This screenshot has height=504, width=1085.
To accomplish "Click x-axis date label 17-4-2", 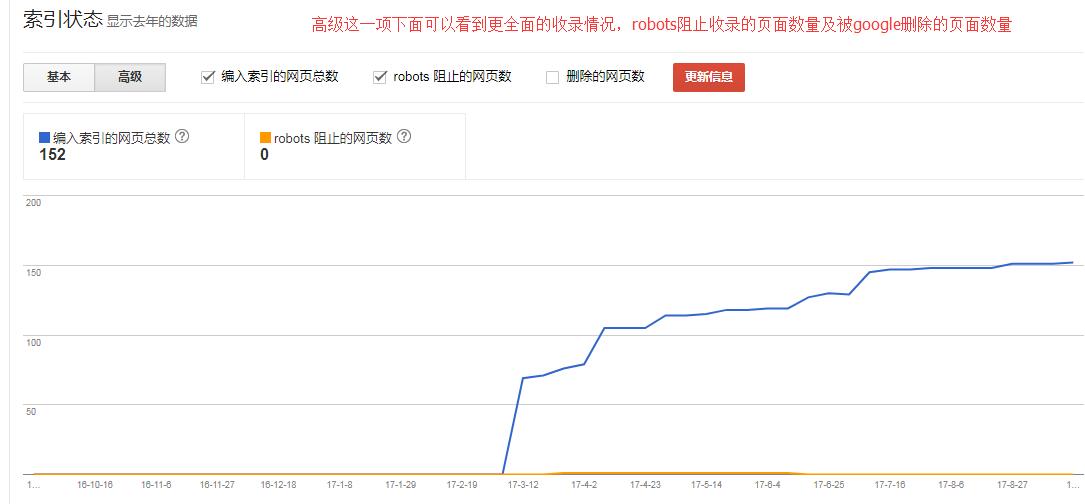I will pos(584,485).
